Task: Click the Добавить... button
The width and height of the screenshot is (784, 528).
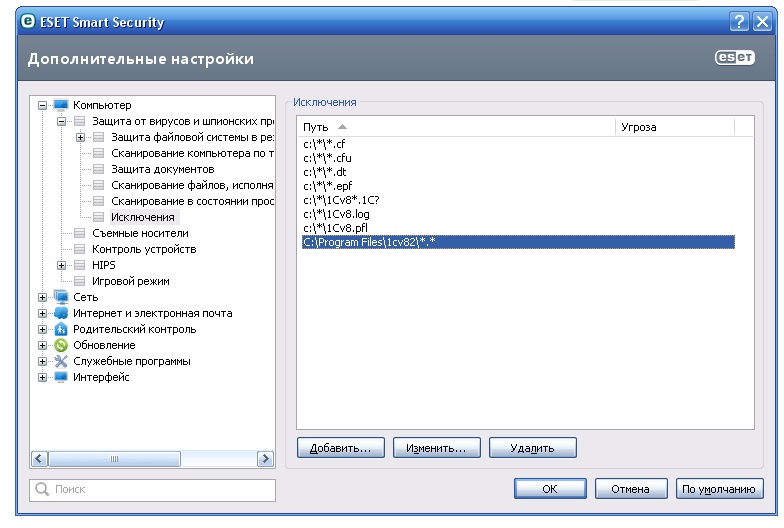Action: pos(341,448)
